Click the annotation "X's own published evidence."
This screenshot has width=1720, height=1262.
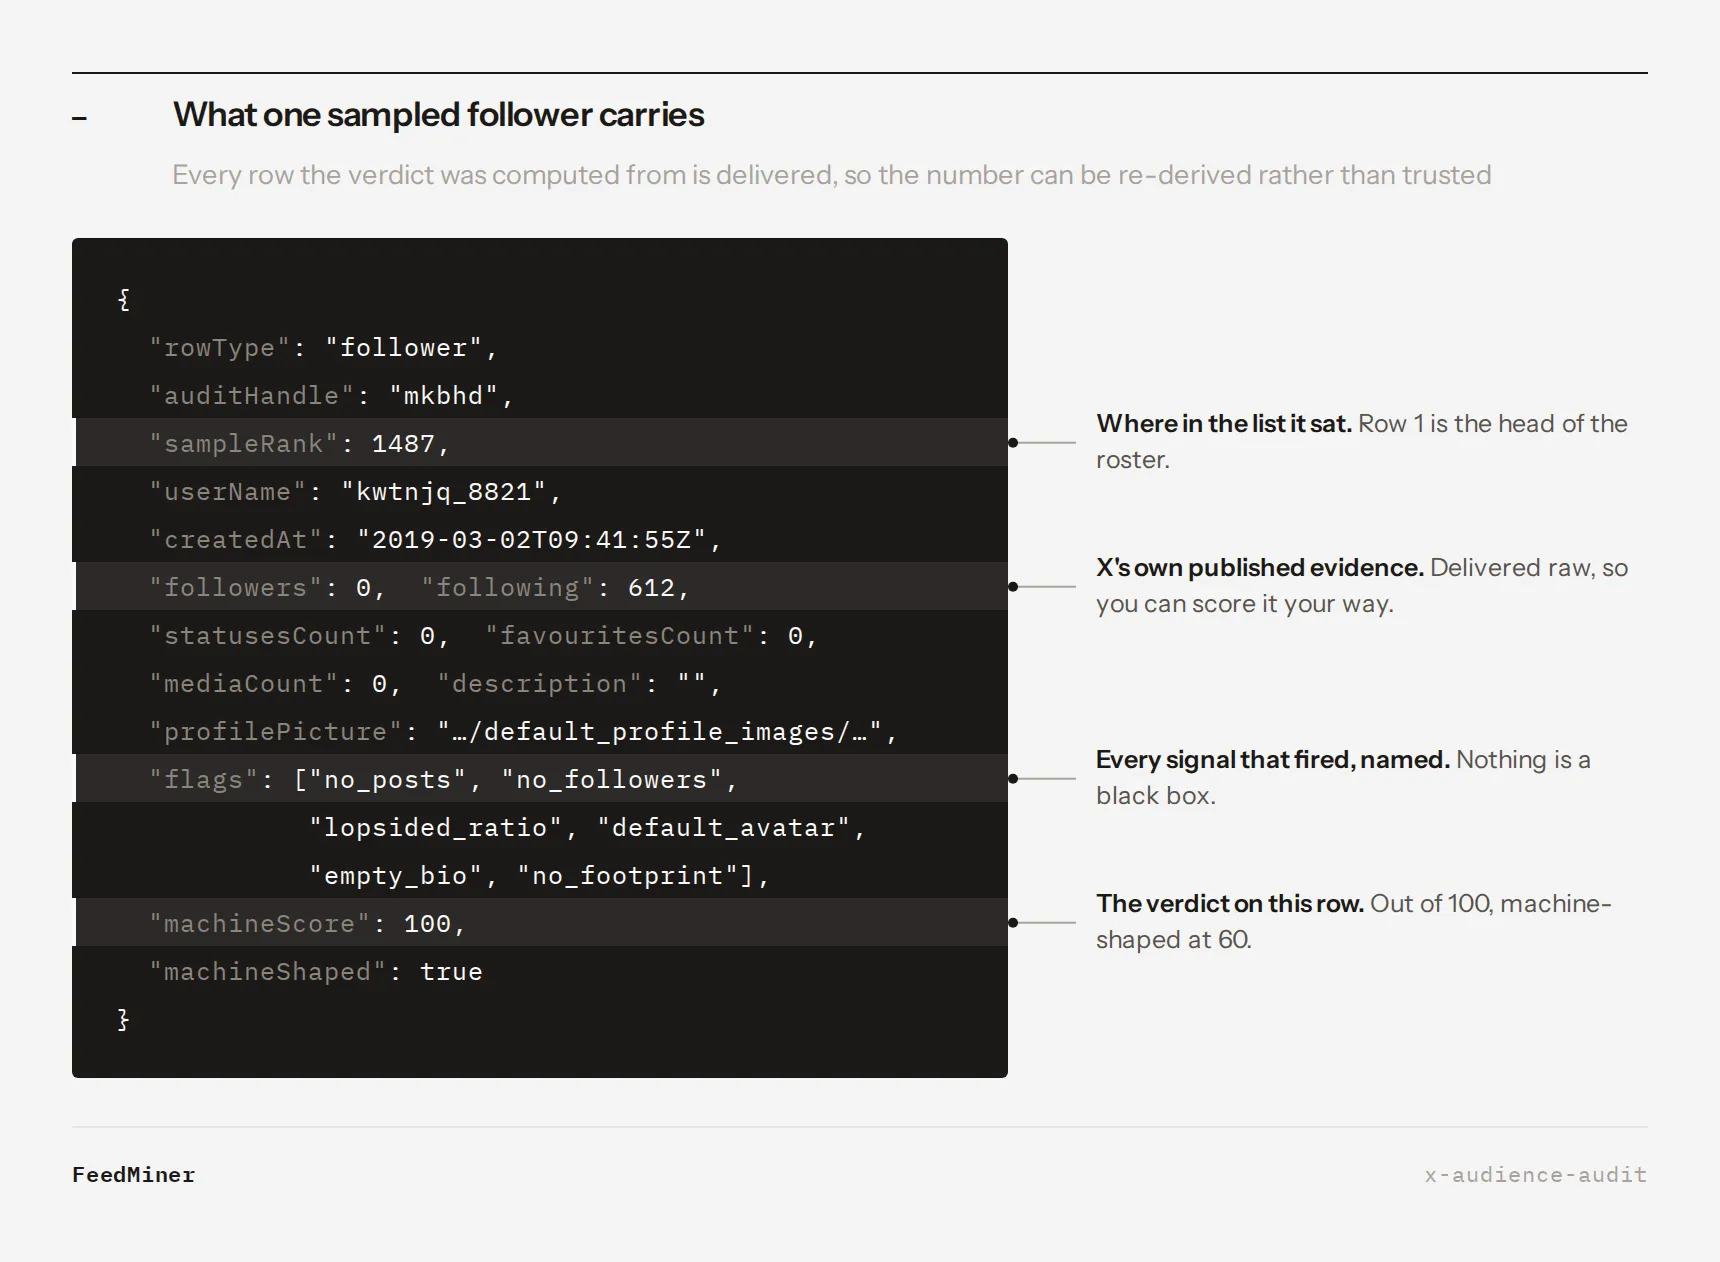(x=1260, y=567)
